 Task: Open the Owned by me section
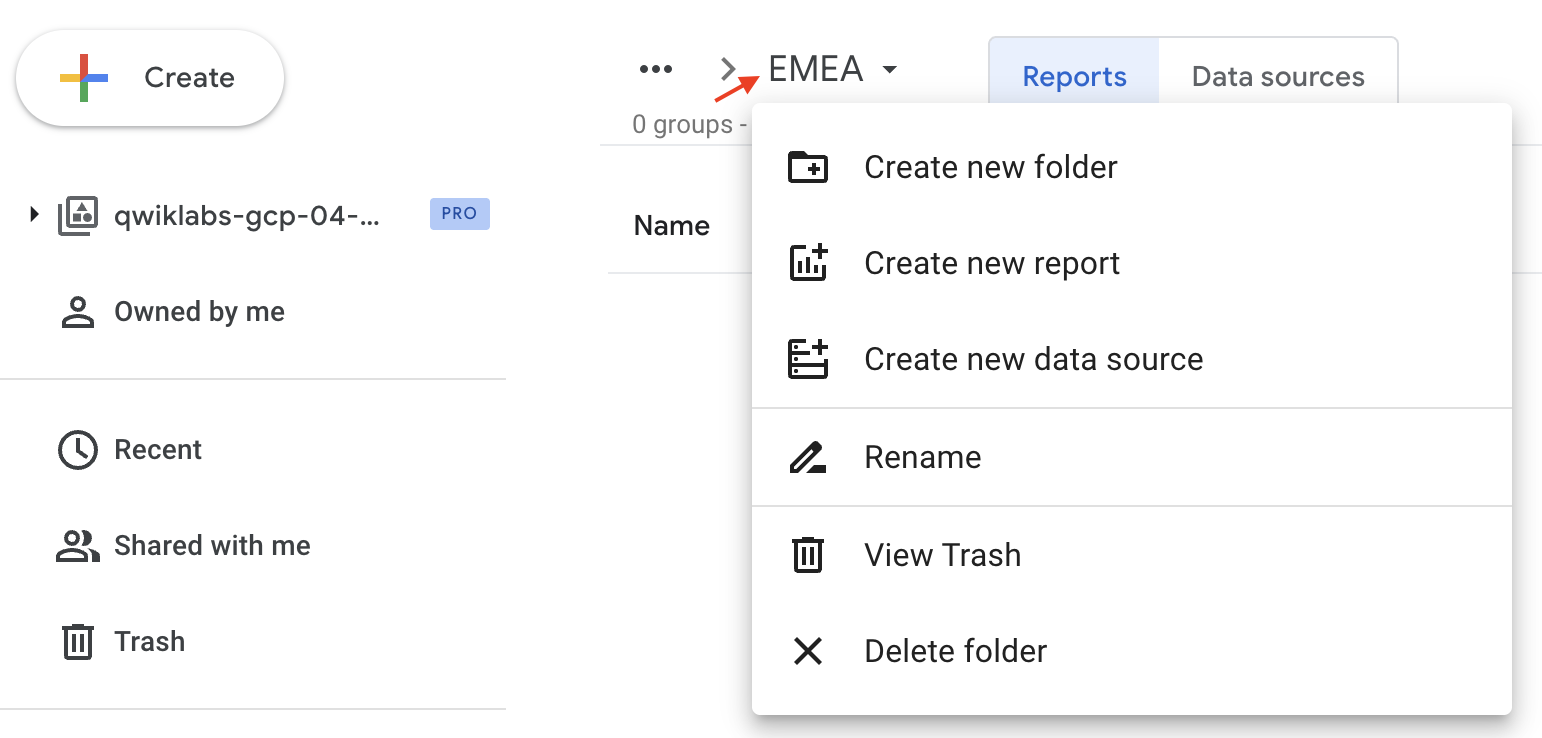coord(199,312)
